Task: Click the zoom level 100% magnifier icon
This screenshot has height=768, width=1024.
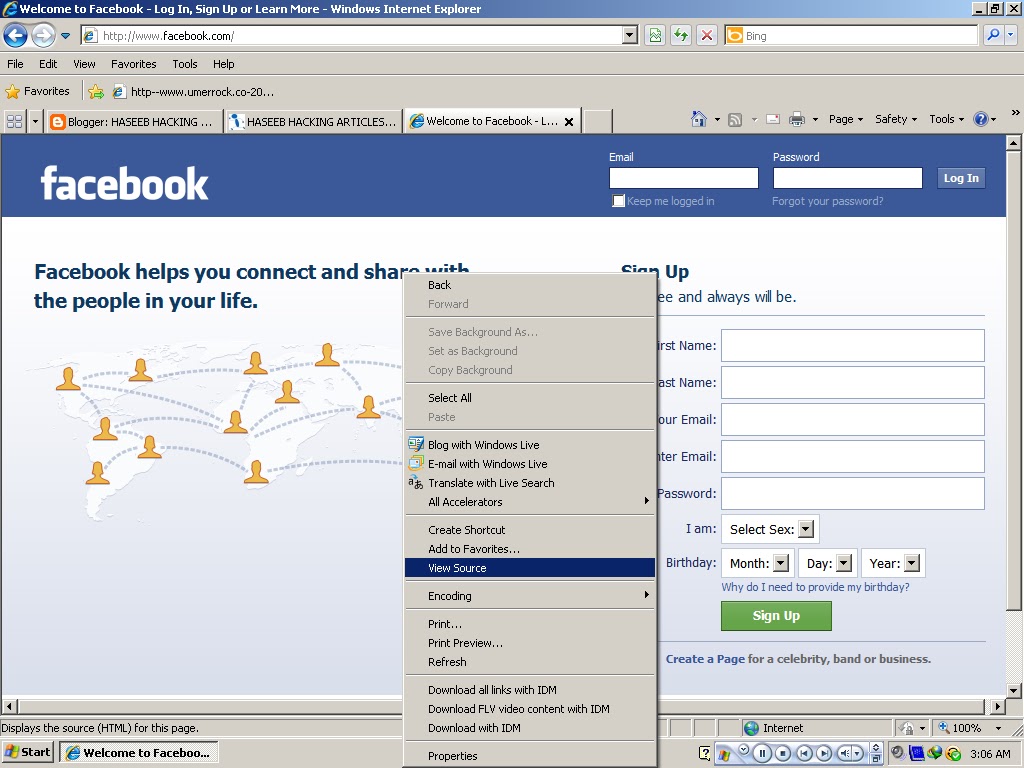Action: pyautogui.click(x=944, y=727)
